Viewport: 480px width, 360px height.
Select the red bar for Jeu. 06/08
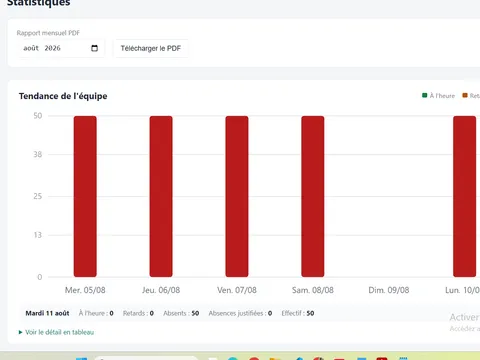click(x=161, y=196)
